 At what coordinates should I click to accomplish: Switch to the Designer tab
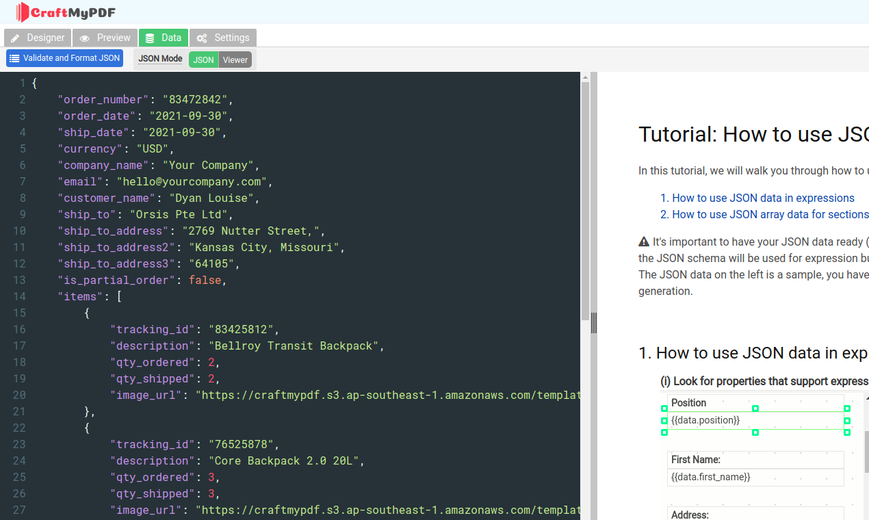(x=37, y=38)
